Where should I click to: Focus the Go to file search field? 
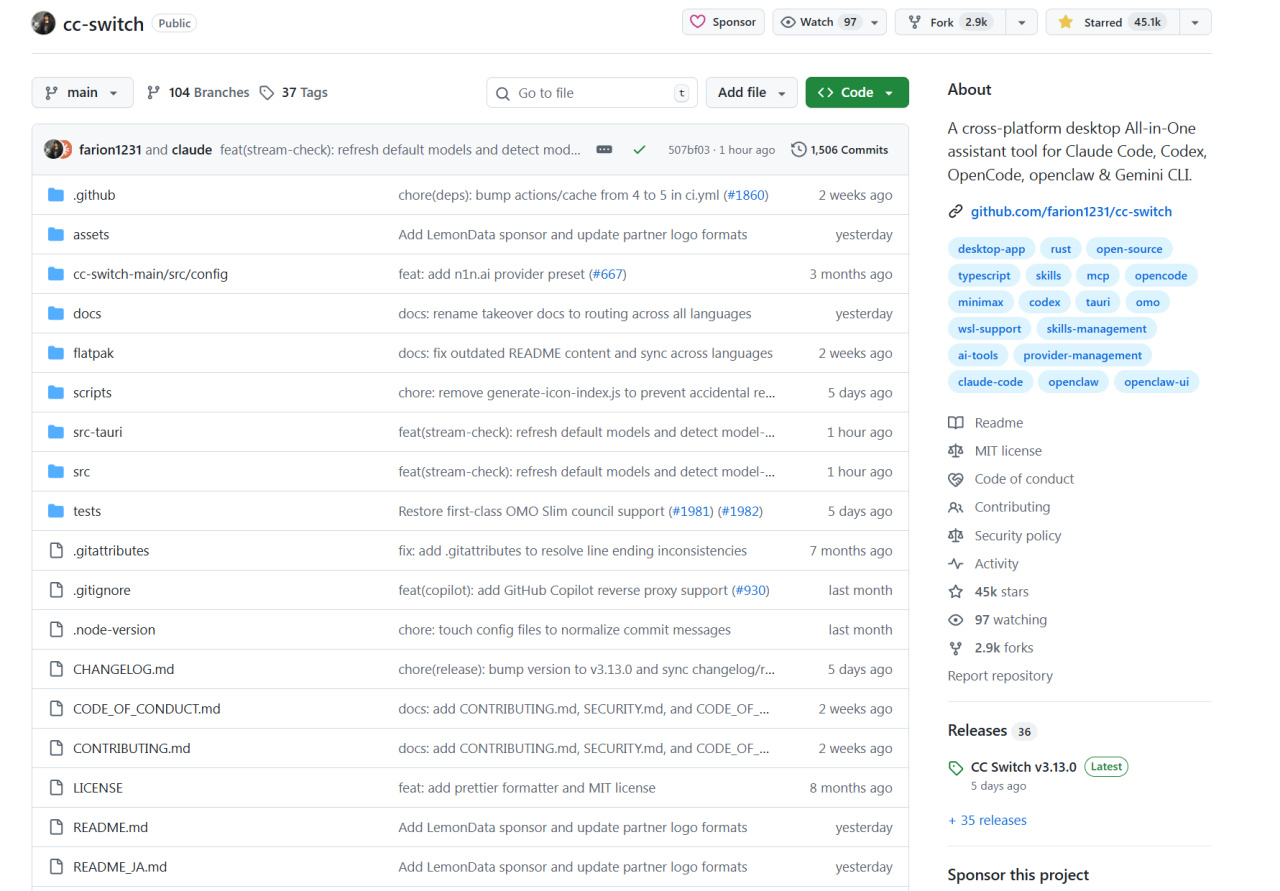point(592,93)
